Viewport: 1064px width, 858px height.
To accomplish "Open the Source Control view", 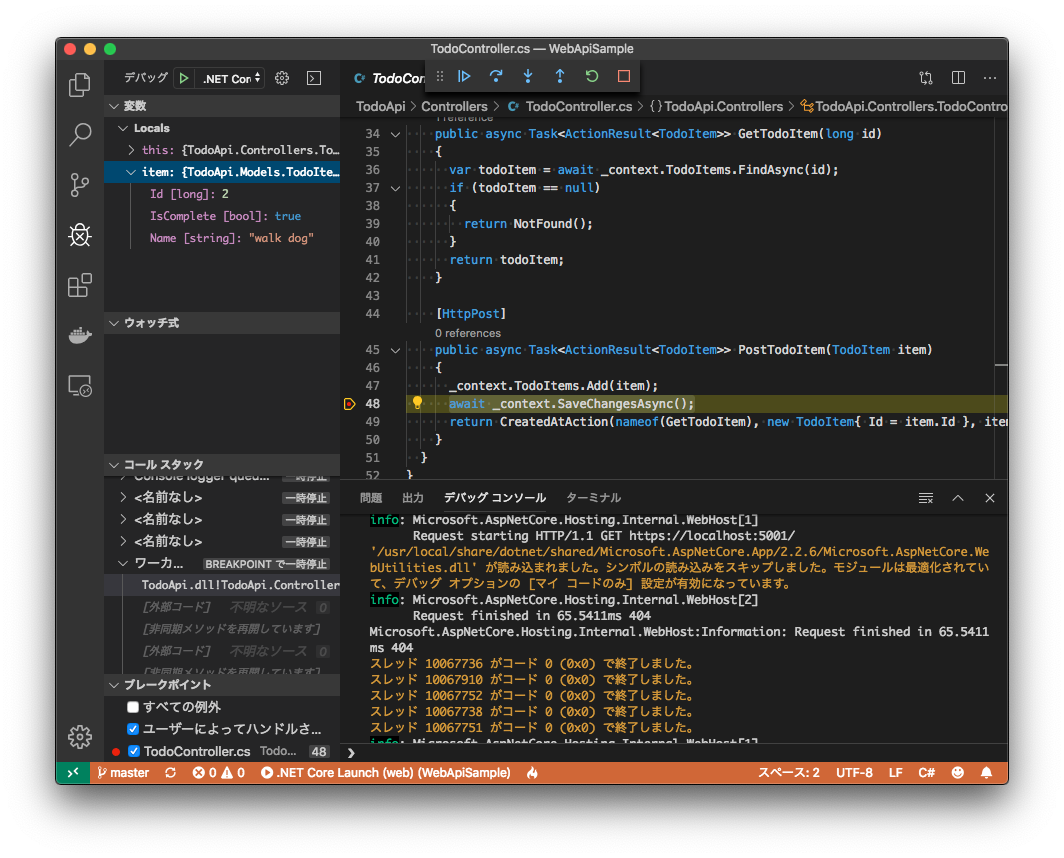I will 80,185.
